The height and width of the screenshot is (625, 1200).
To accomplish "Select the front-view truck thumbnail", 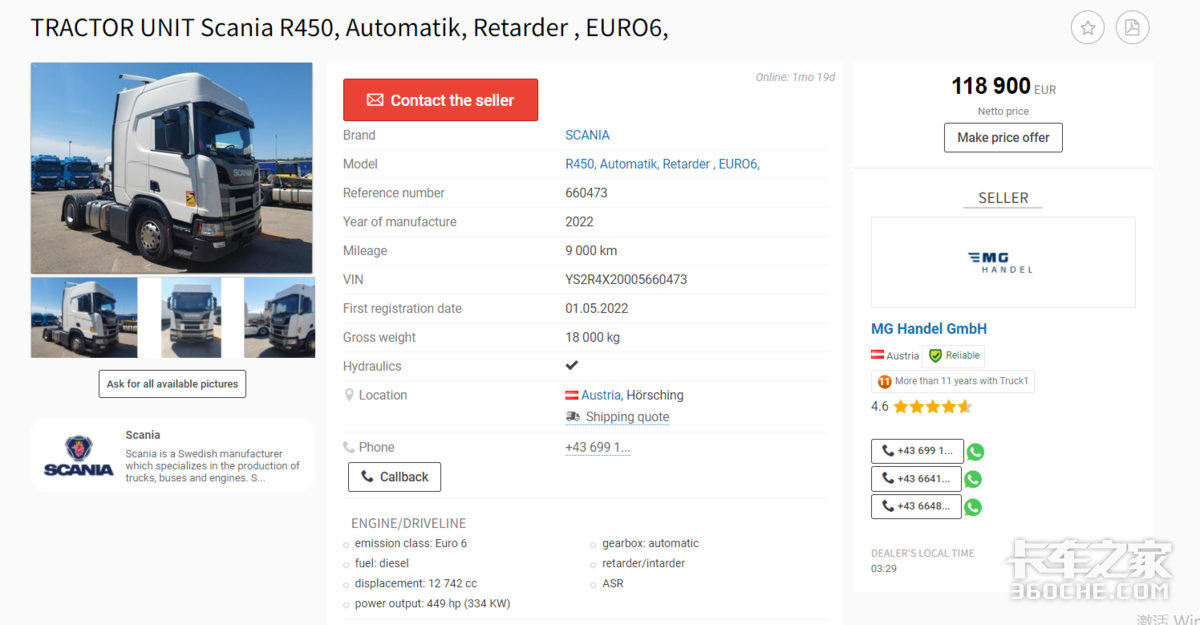I will coord(191,318).
